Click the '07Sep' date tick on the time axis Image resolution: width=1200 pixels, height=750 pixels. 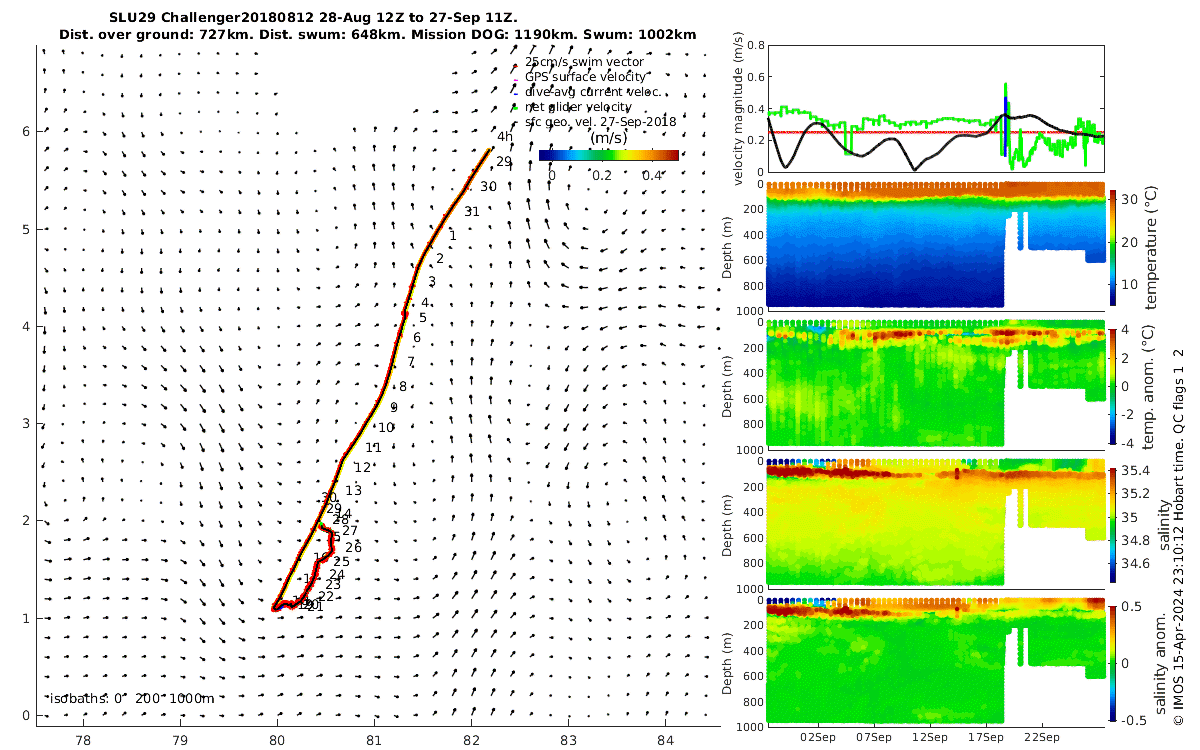click(874, 738)
